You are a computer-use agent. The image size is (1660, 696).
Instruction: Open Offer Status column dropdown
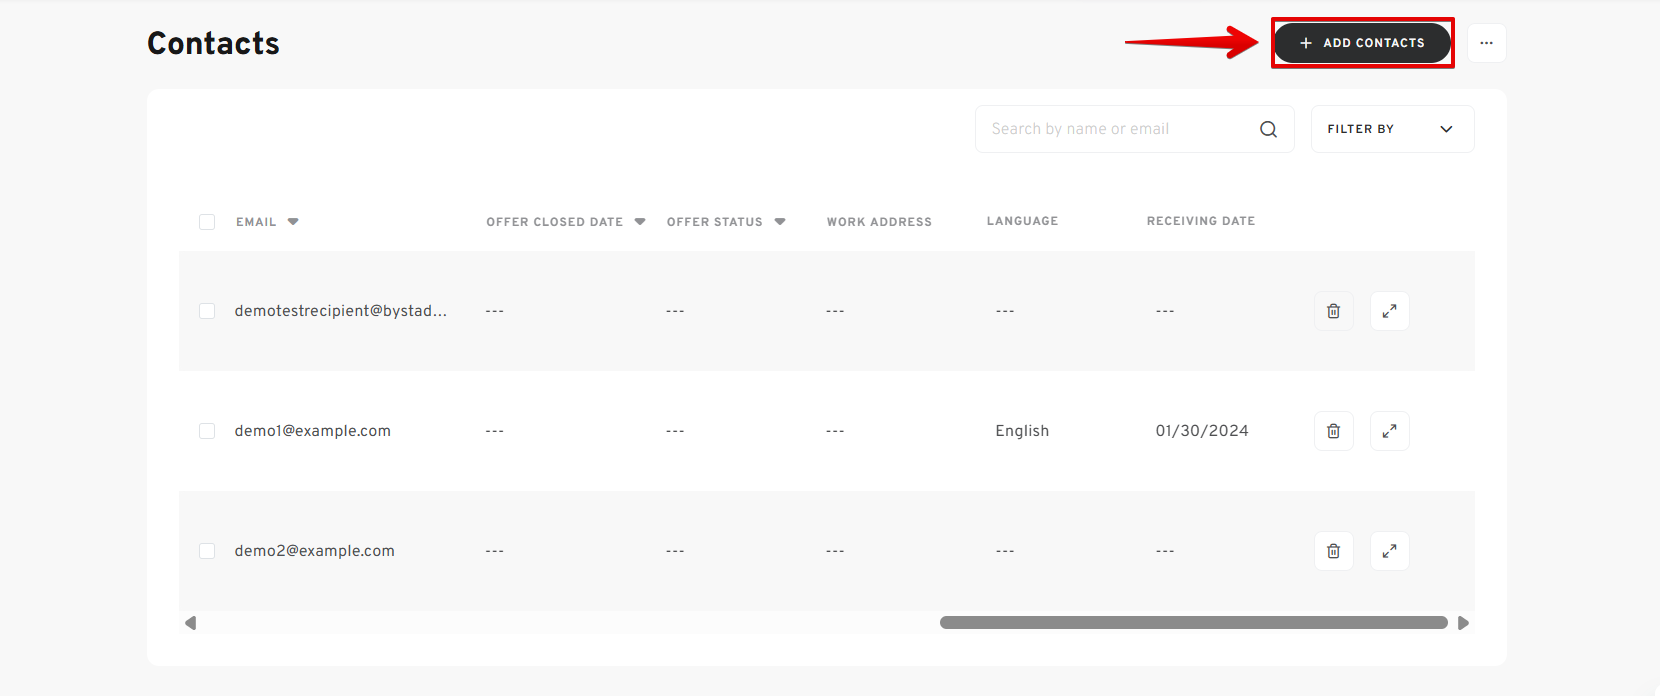pos(780,222)
